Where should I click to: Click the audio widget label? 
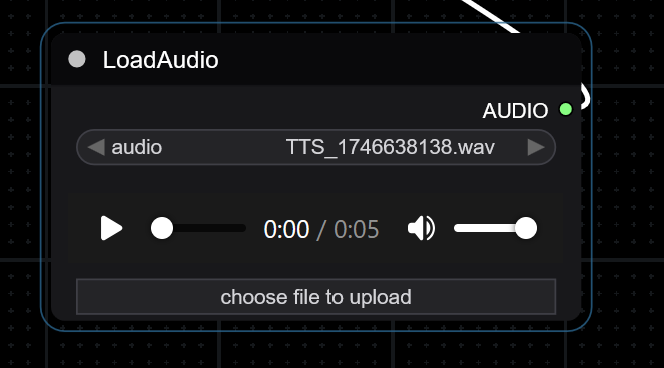click(136, 148)
